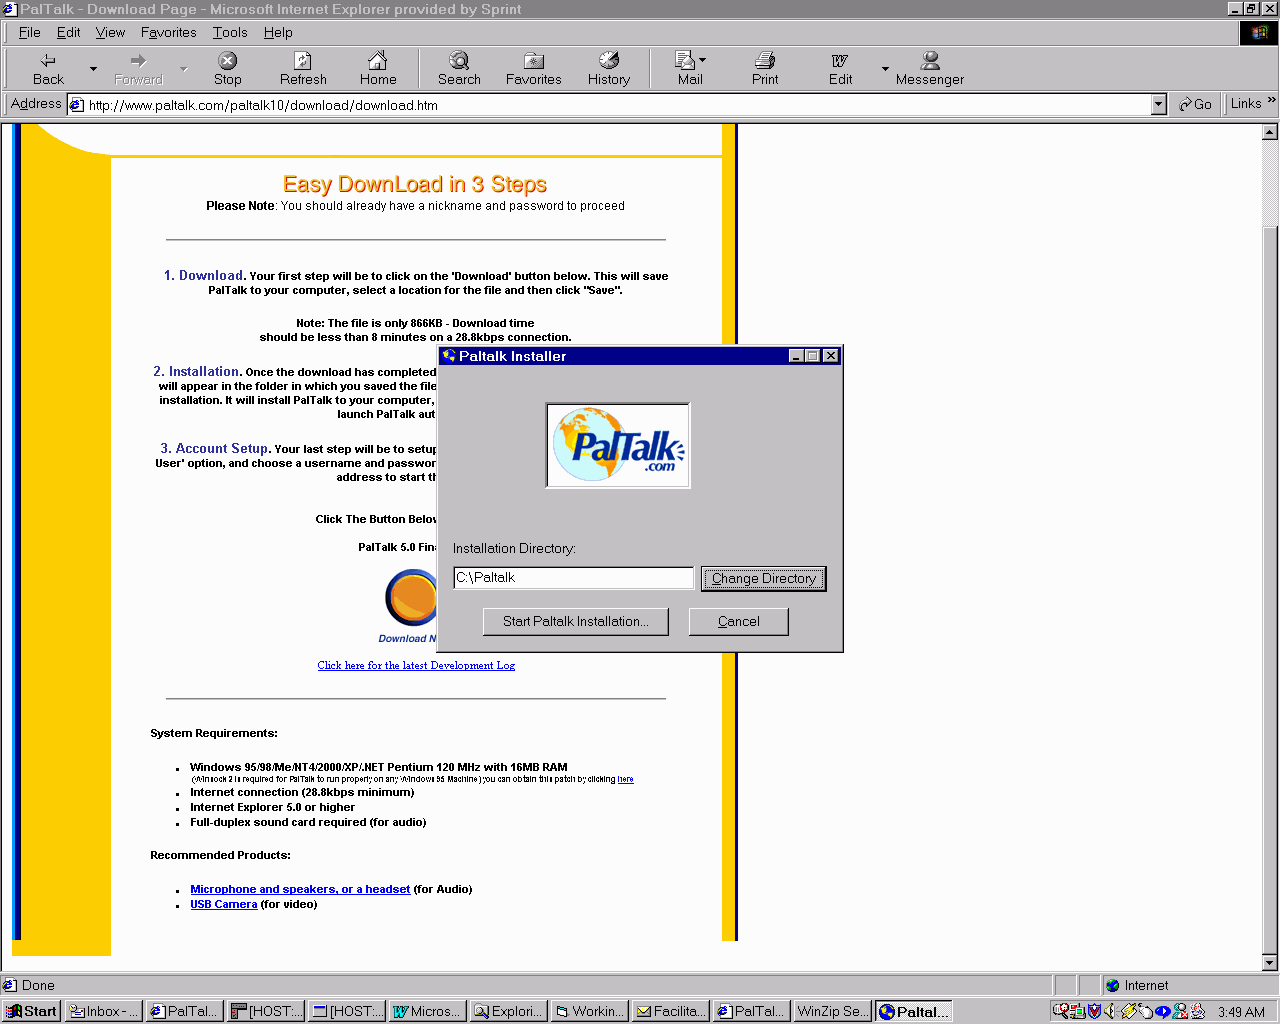
Task: Open the Help menu
Action: pyautogui.click(x=278, y=32)
